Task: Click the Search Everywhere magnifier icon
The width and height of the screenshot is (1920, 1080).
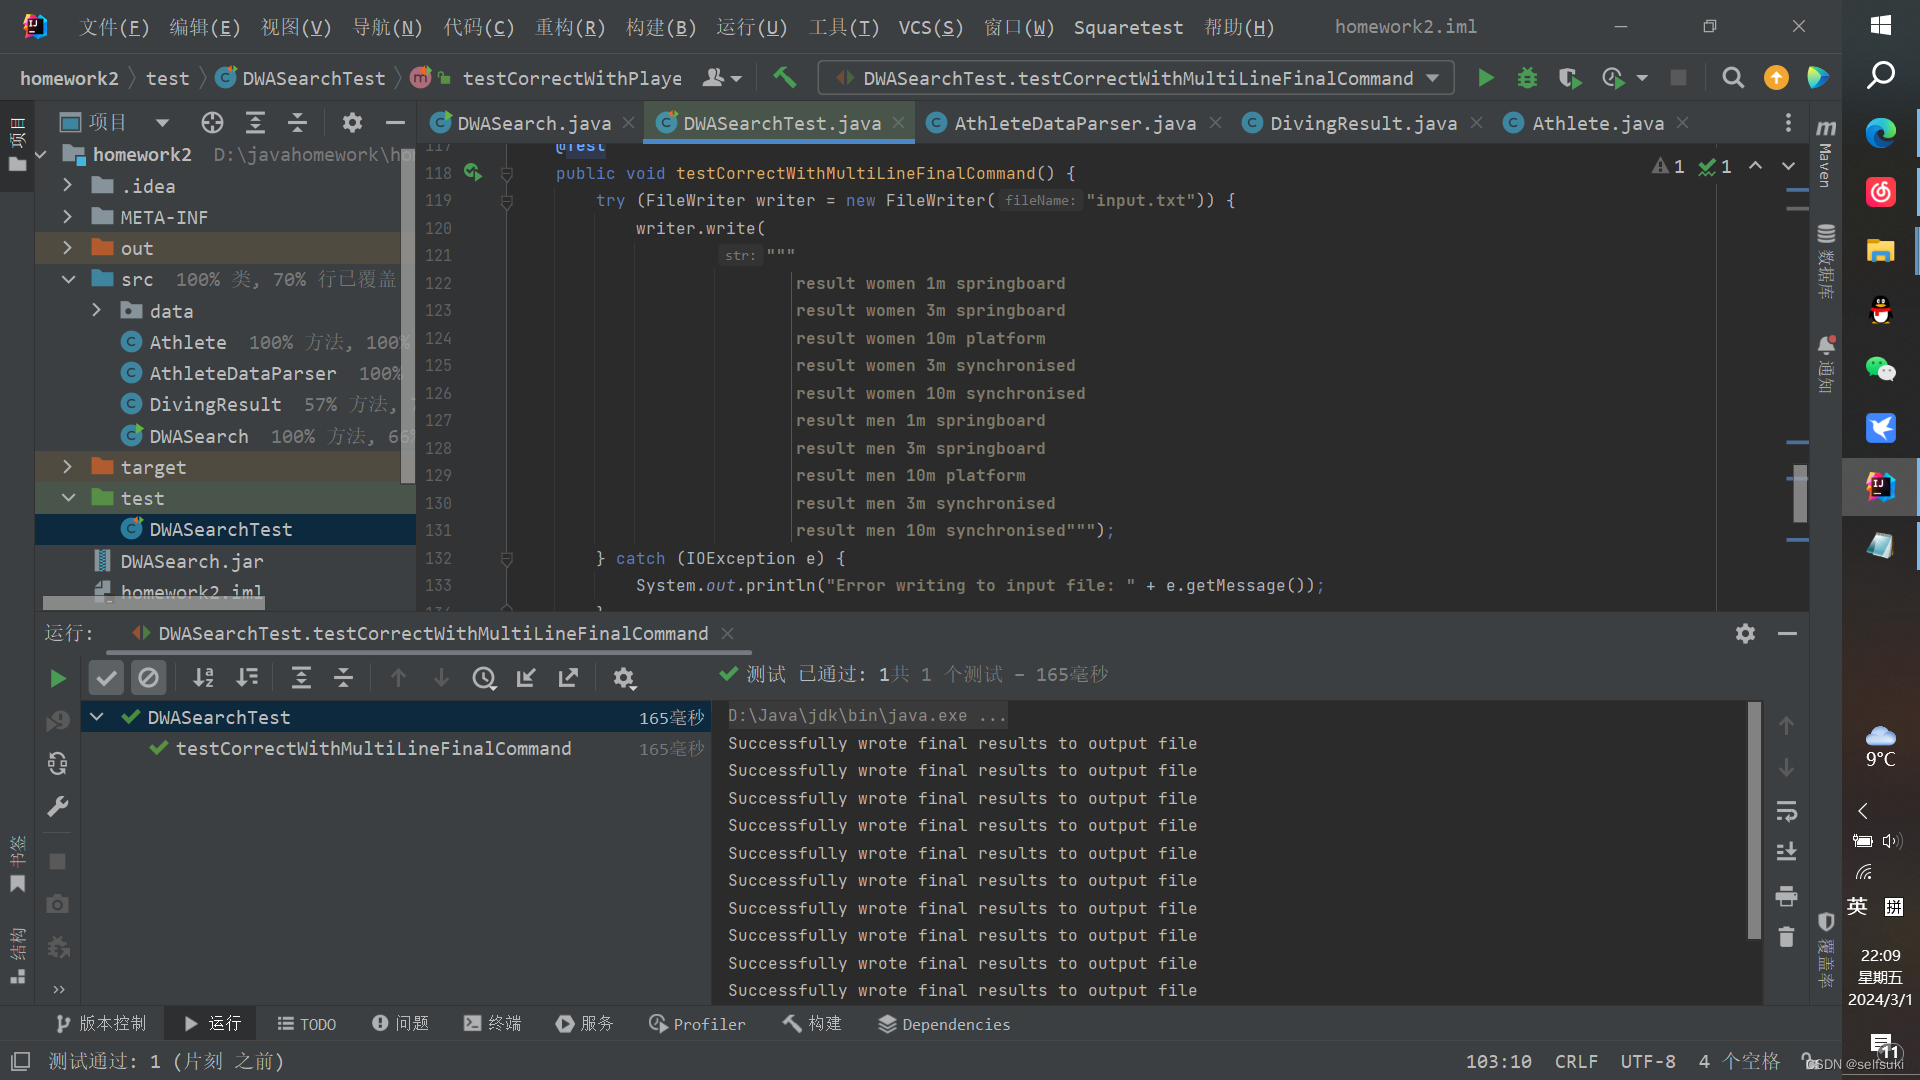Action: click(1733, 78)
